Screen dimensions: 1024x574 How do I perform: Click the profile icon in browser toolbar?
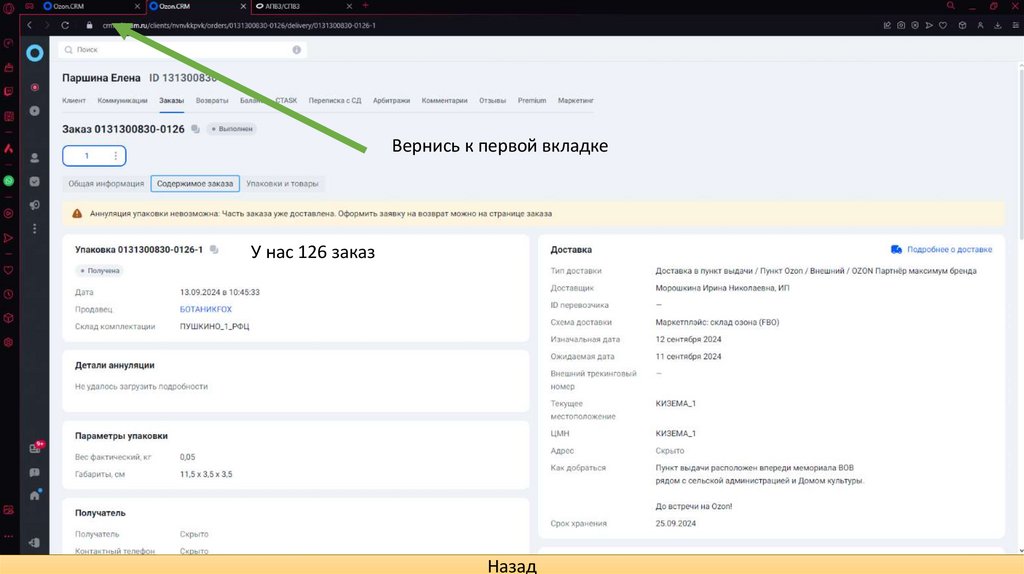(x=980, y=25)
